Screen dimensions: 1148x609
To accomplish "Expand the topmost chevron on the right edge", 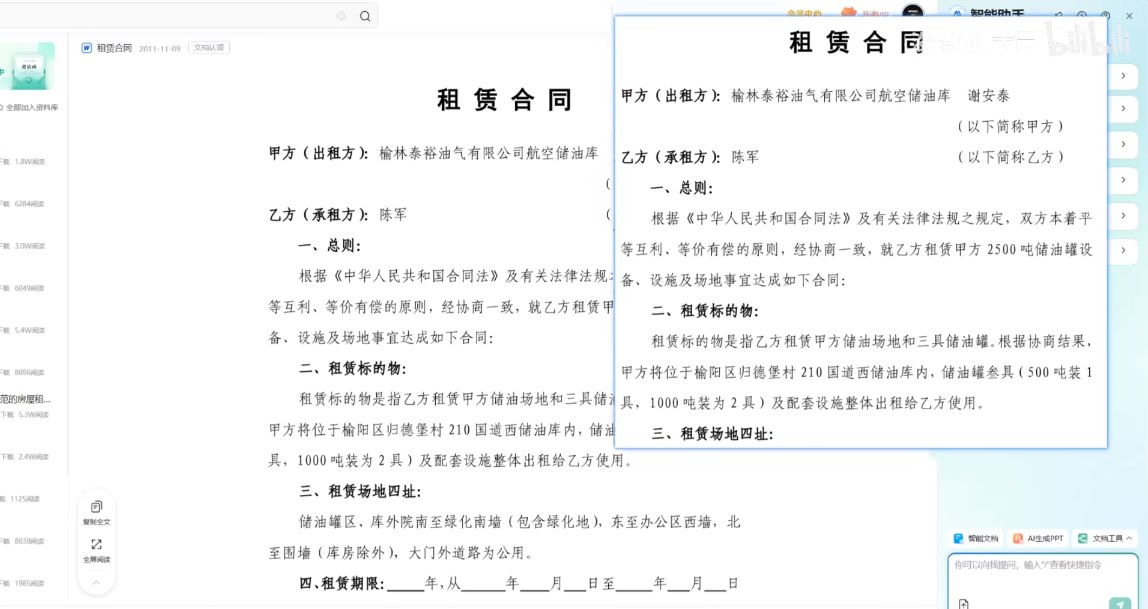I will pos(1123,75).
